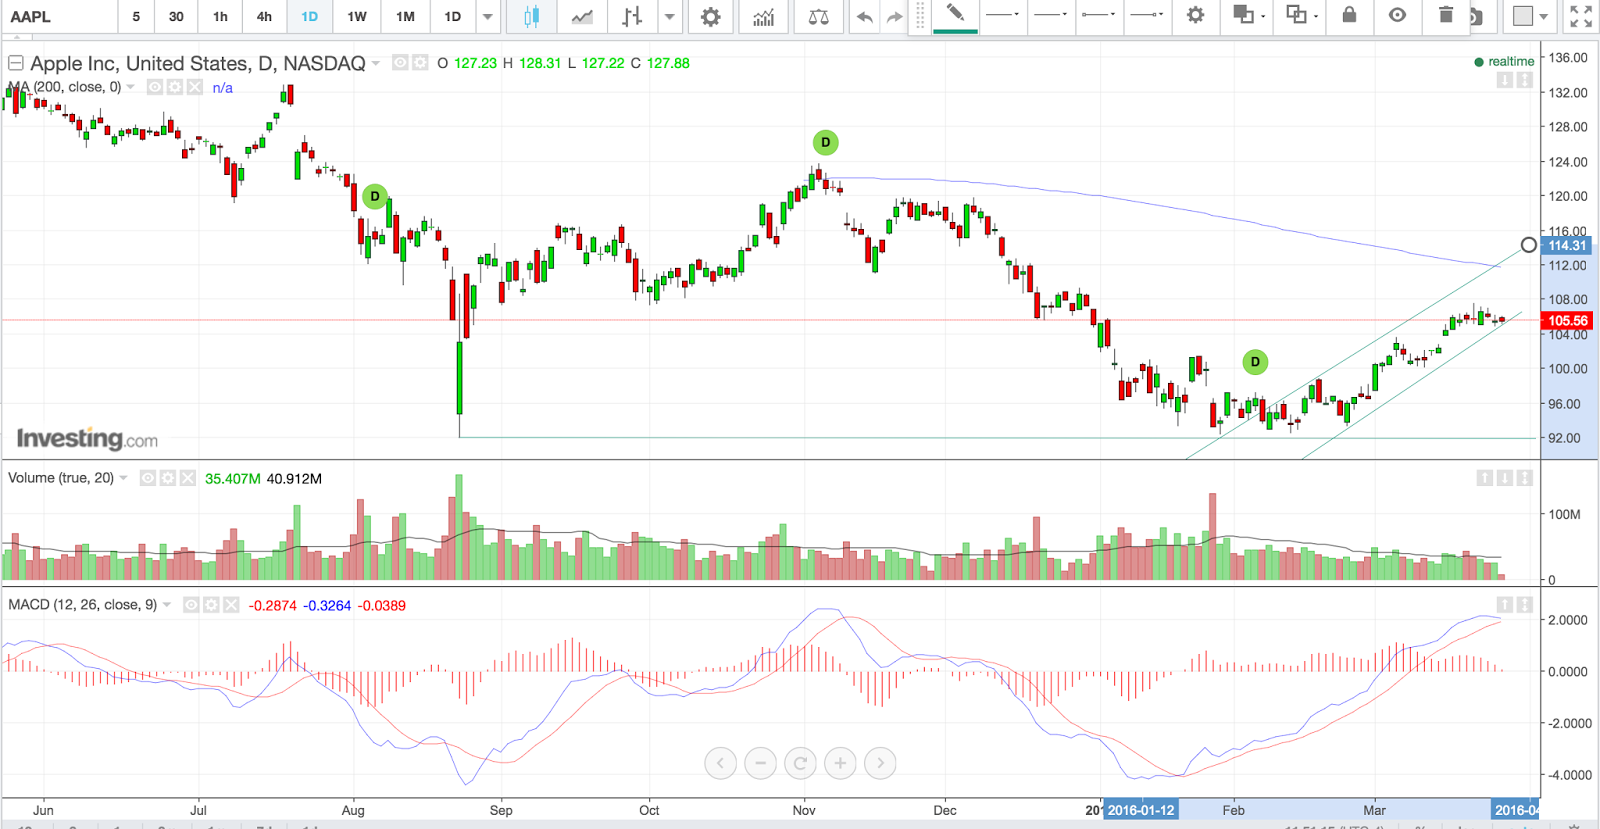Grab the floating toolbar drag handle

[920, 16]
